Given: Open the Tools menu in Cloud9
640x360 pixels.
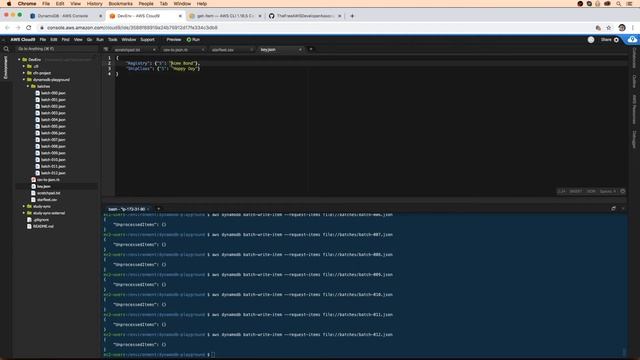Looking at the screenshot, I should point(113,40).
